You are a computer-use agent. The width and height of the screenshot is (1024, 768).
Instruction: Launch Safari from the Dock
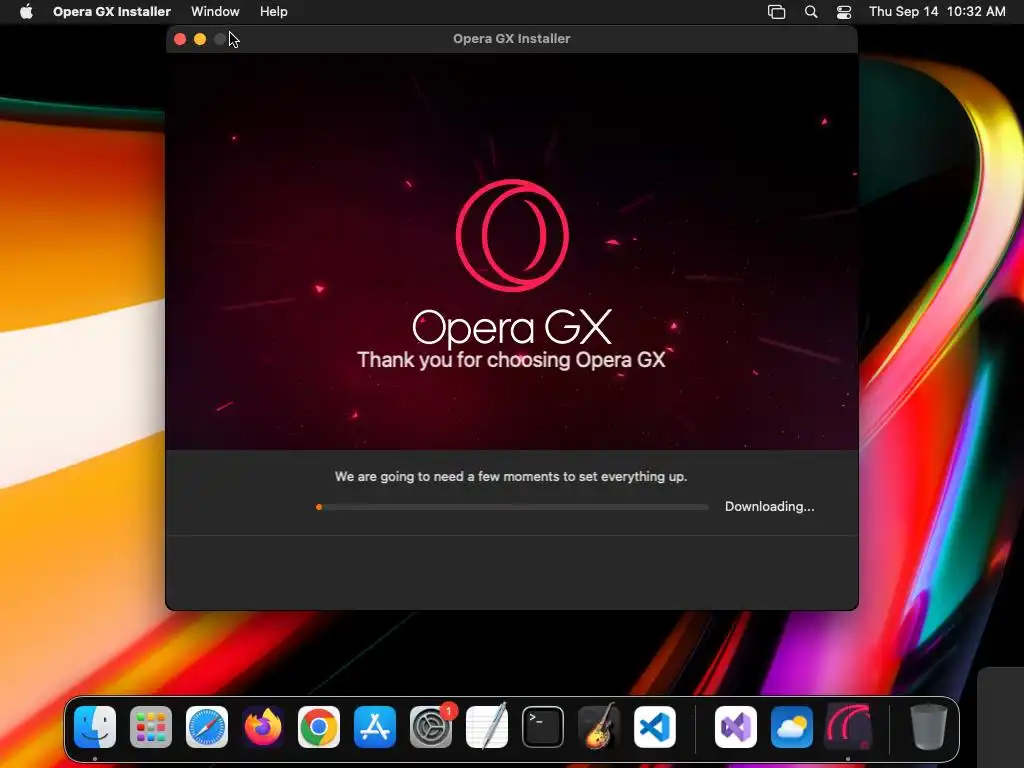click(207, 727)
